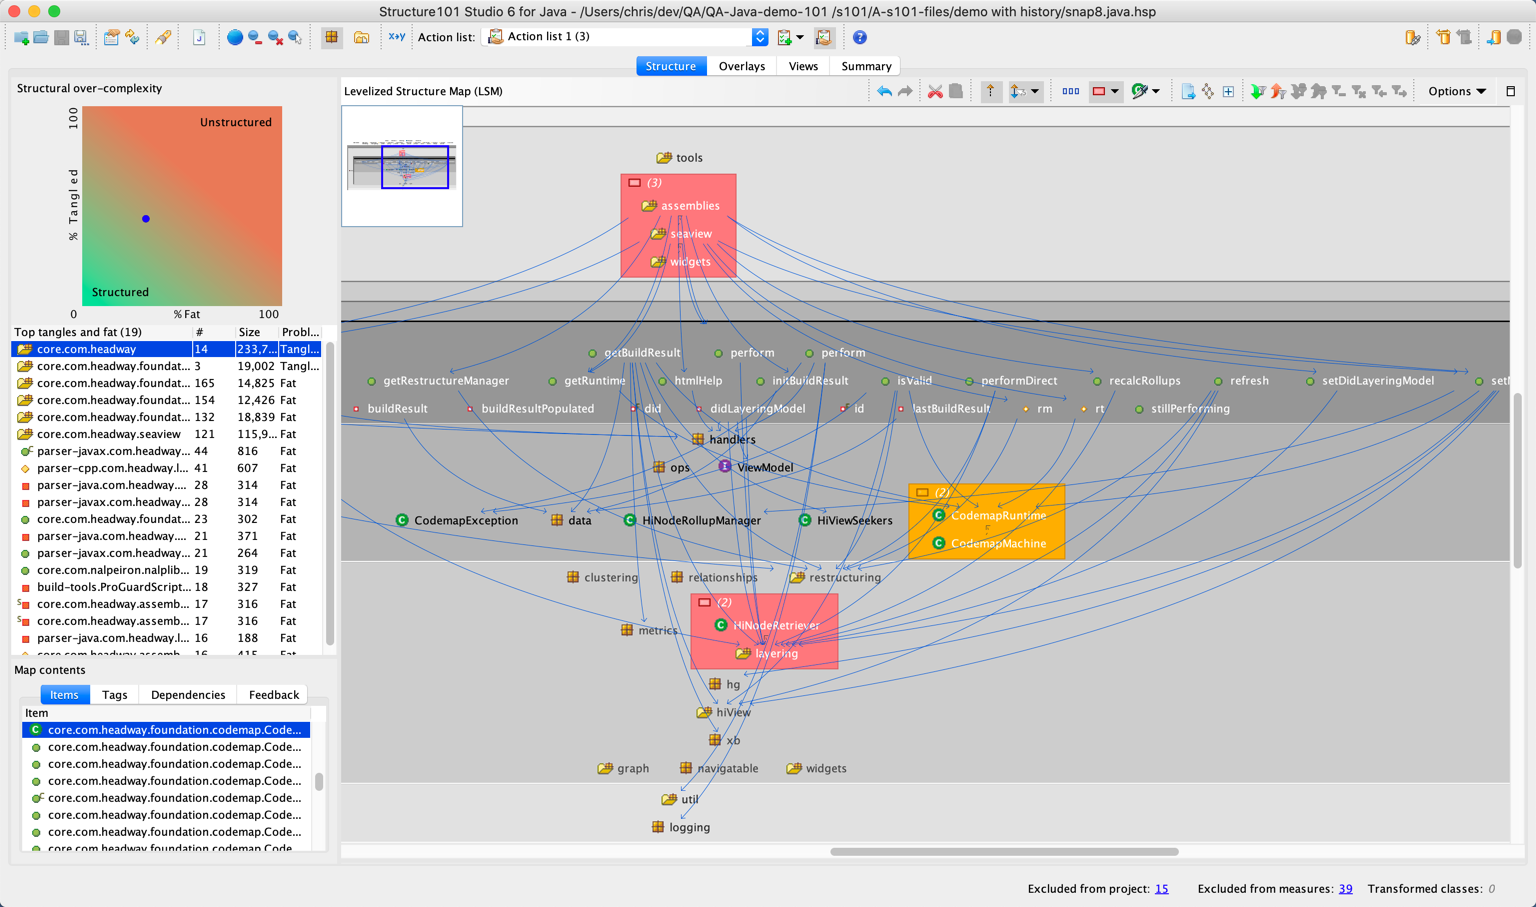Click the blue help question mark icon
The width and height of the screenshot is (1536, 907).
[x=859, y=37]
